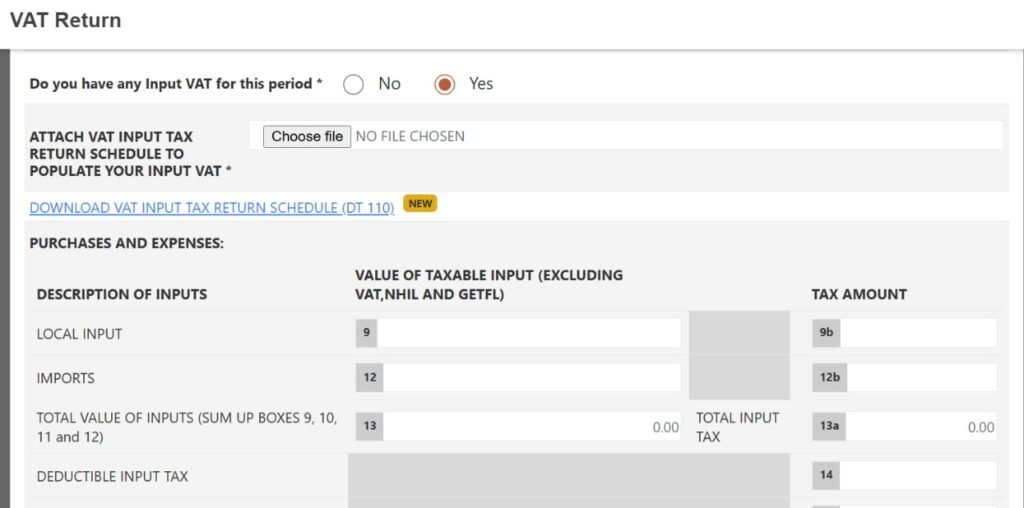1024x508 pixels.
Task: Click the Total Value of Inputs field
Action: 532,427
